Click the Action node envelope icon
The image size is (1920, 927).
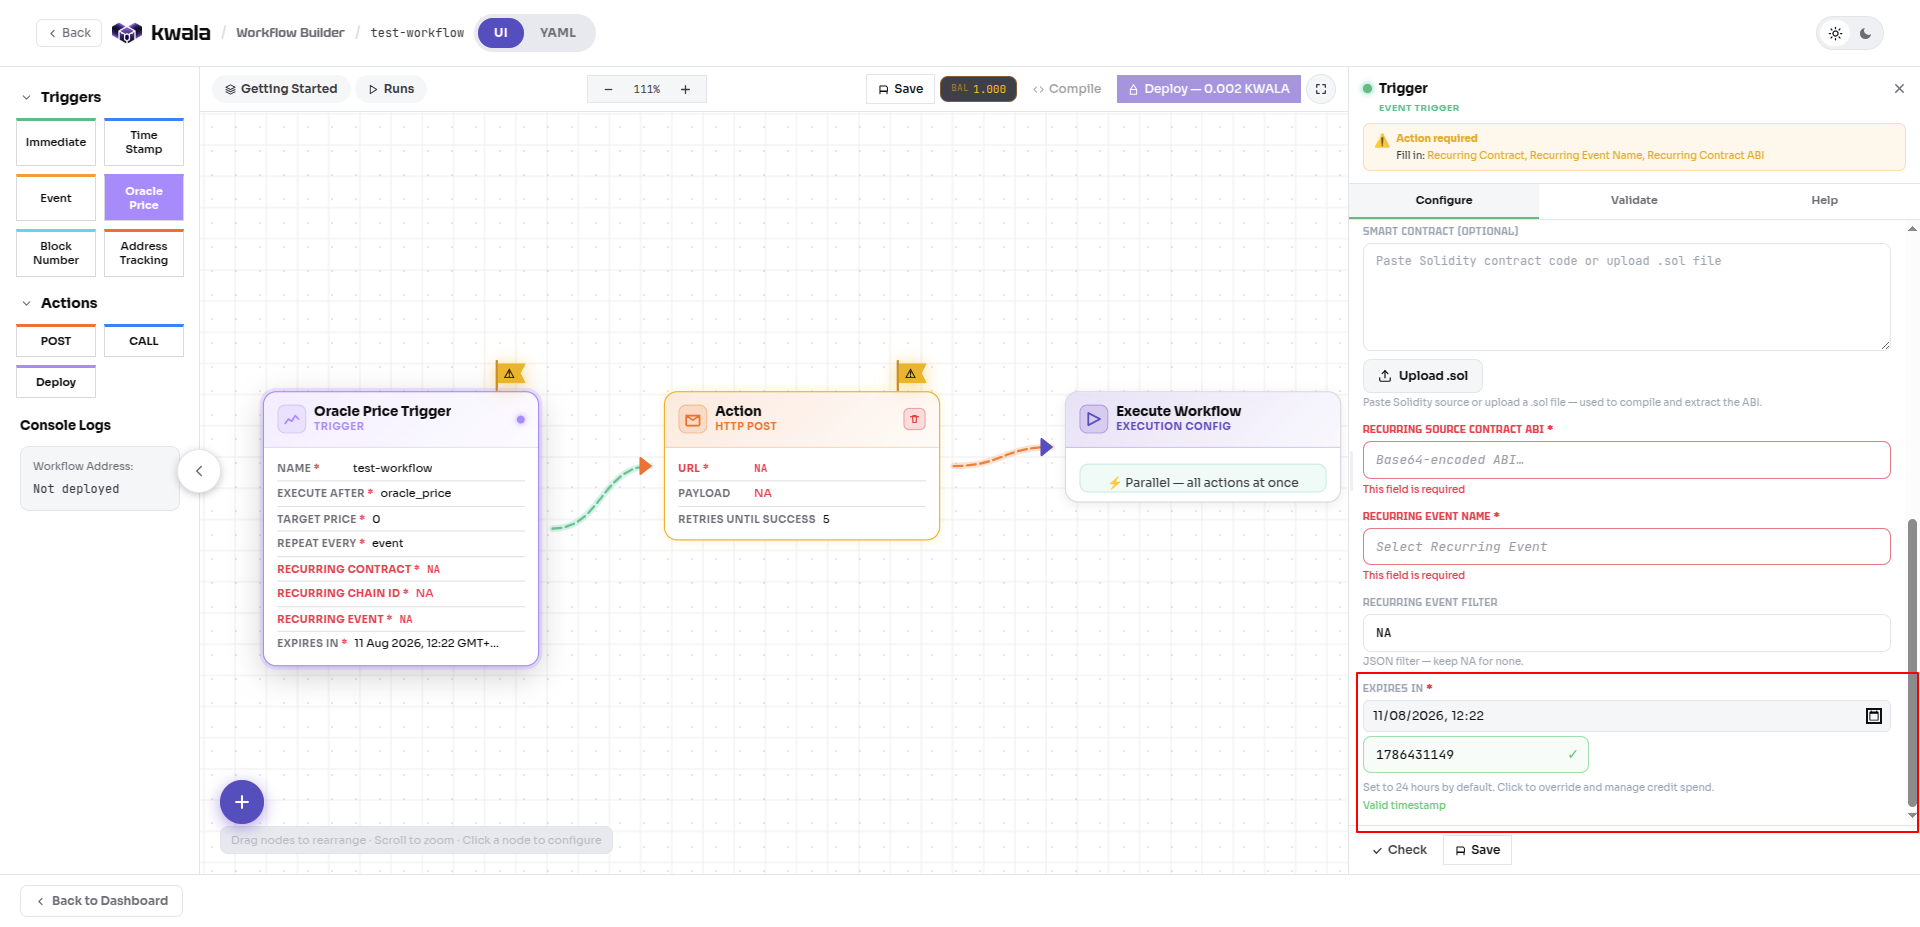(692, 419)
